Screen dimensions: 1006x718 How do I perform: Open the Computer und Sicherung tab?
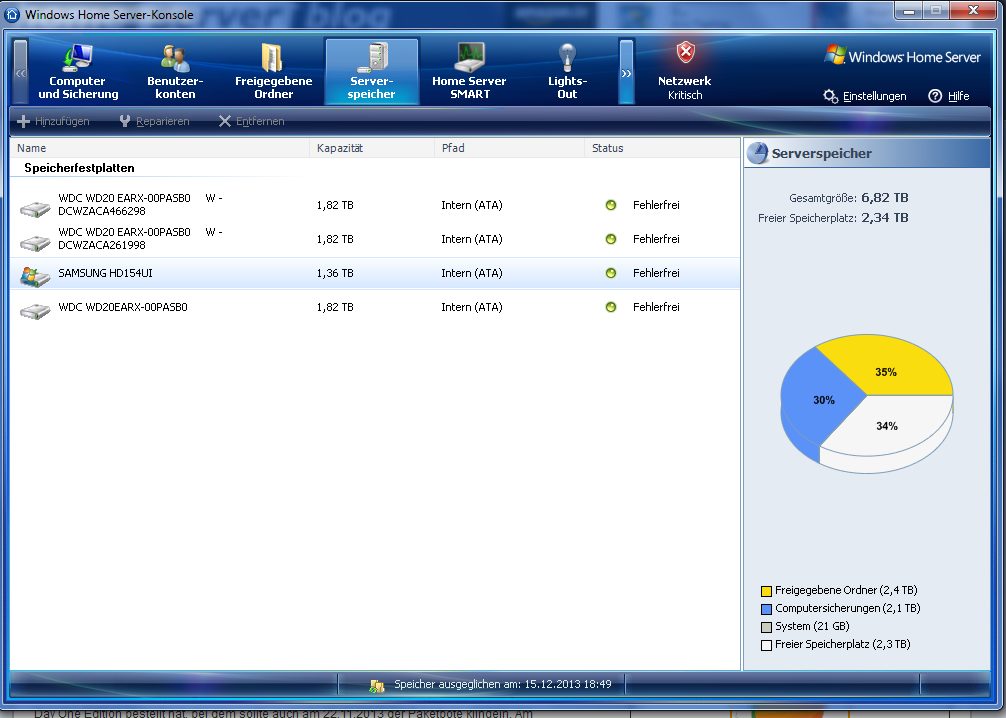click(x=78, y=71)
